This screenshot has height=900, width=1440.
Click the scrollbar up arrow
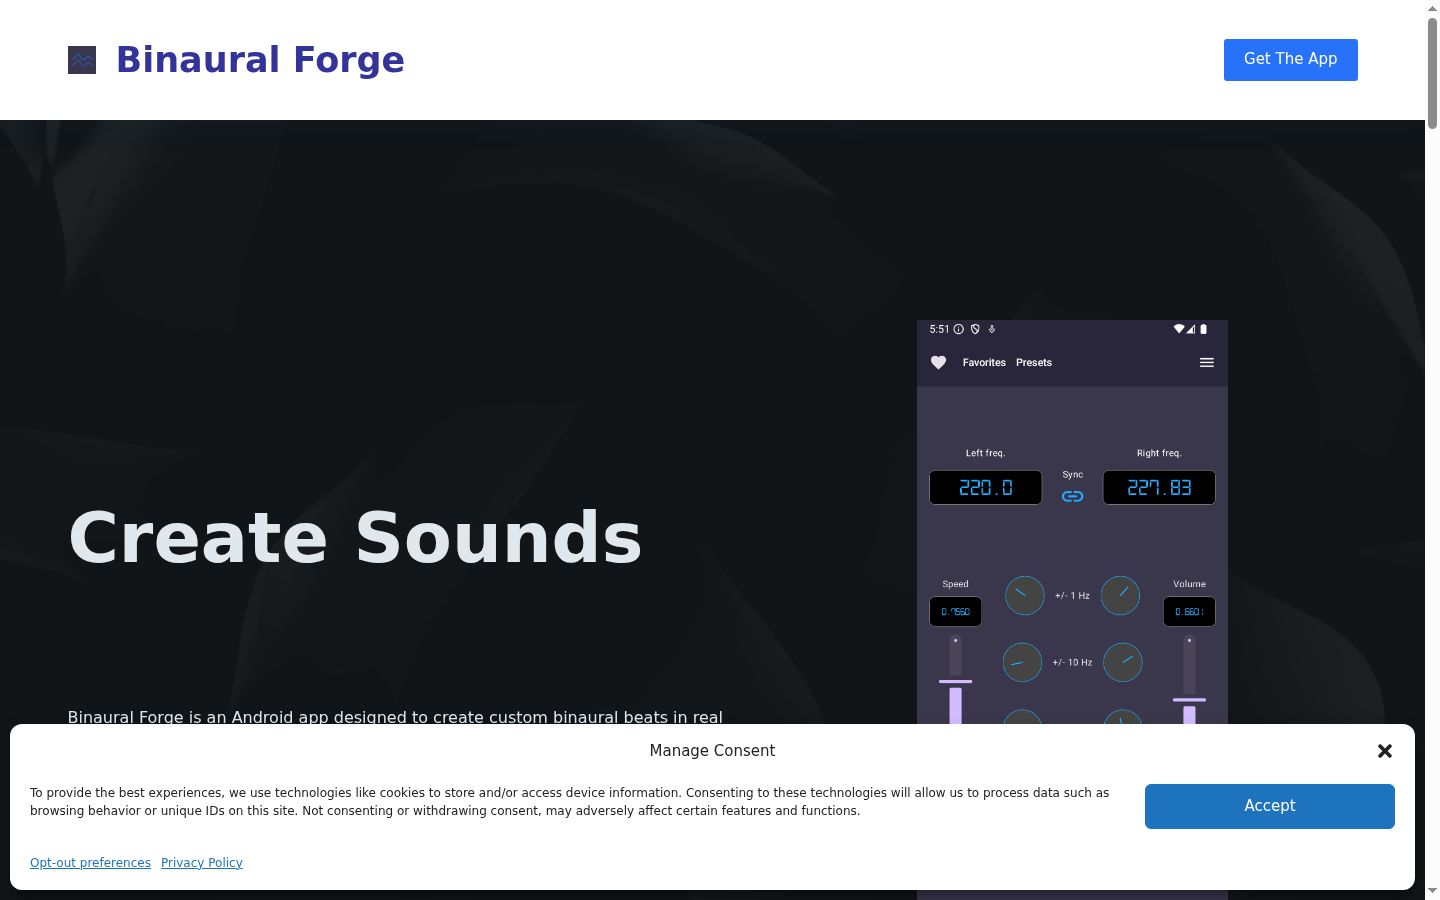coord(1432,7)
